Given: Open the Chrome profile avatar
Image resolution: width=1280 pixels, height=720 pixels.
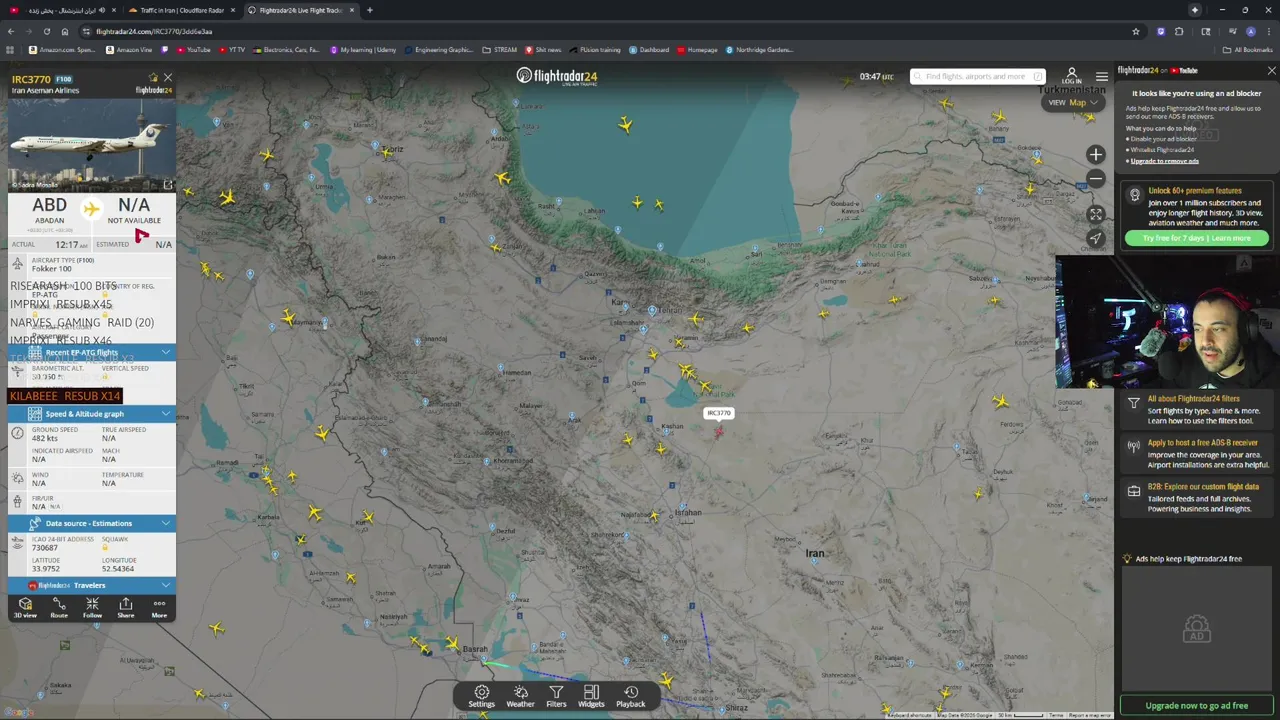Looking at the screenshot, I should tap(1250, 31).
